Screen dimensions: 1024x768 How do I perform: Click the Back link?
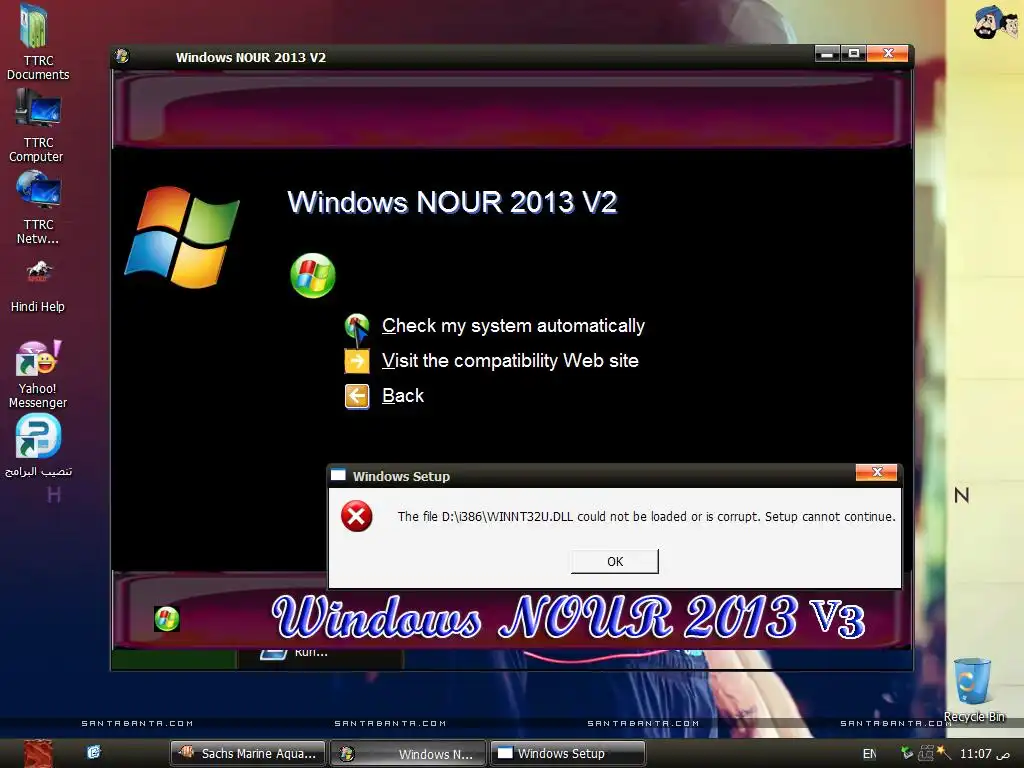coord(403,396)
